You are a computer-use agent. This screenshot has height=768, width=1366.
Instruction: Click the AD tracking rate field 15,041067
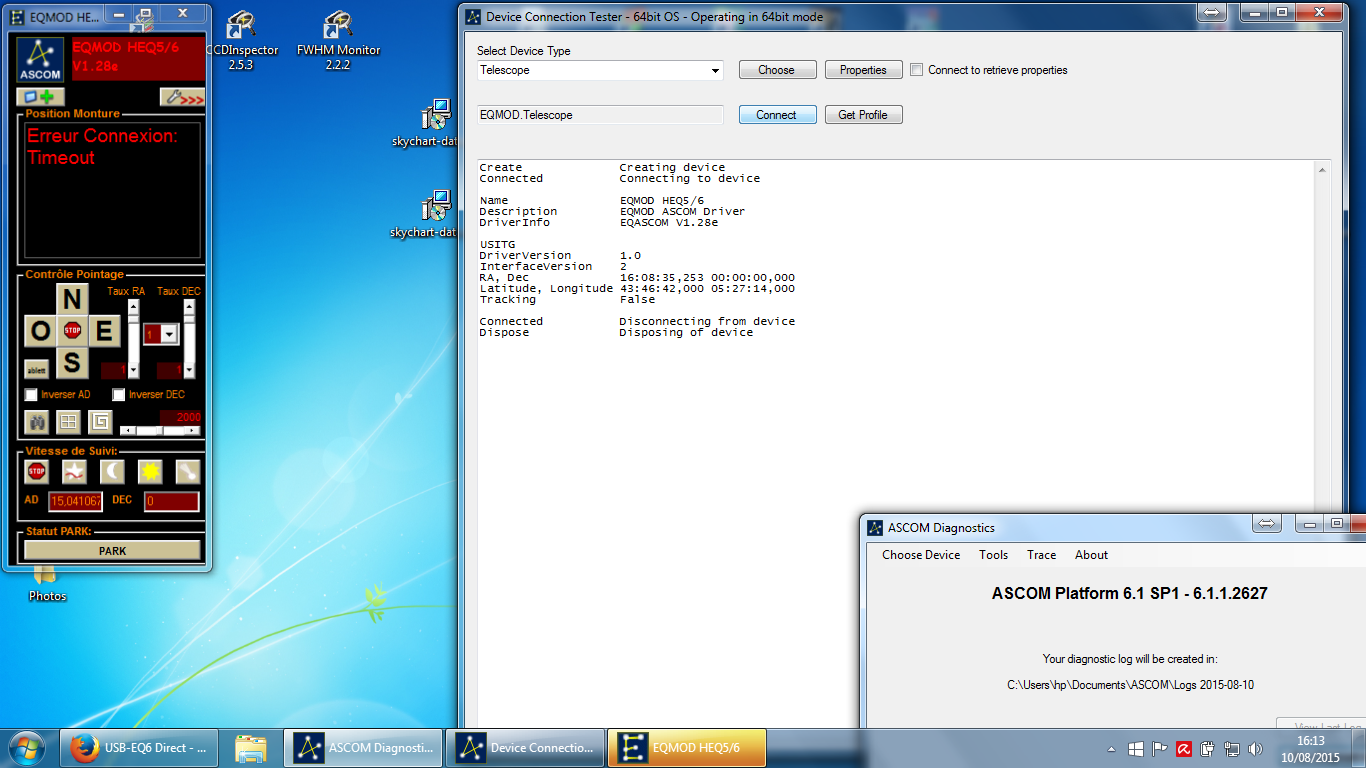tap(76, 501)
